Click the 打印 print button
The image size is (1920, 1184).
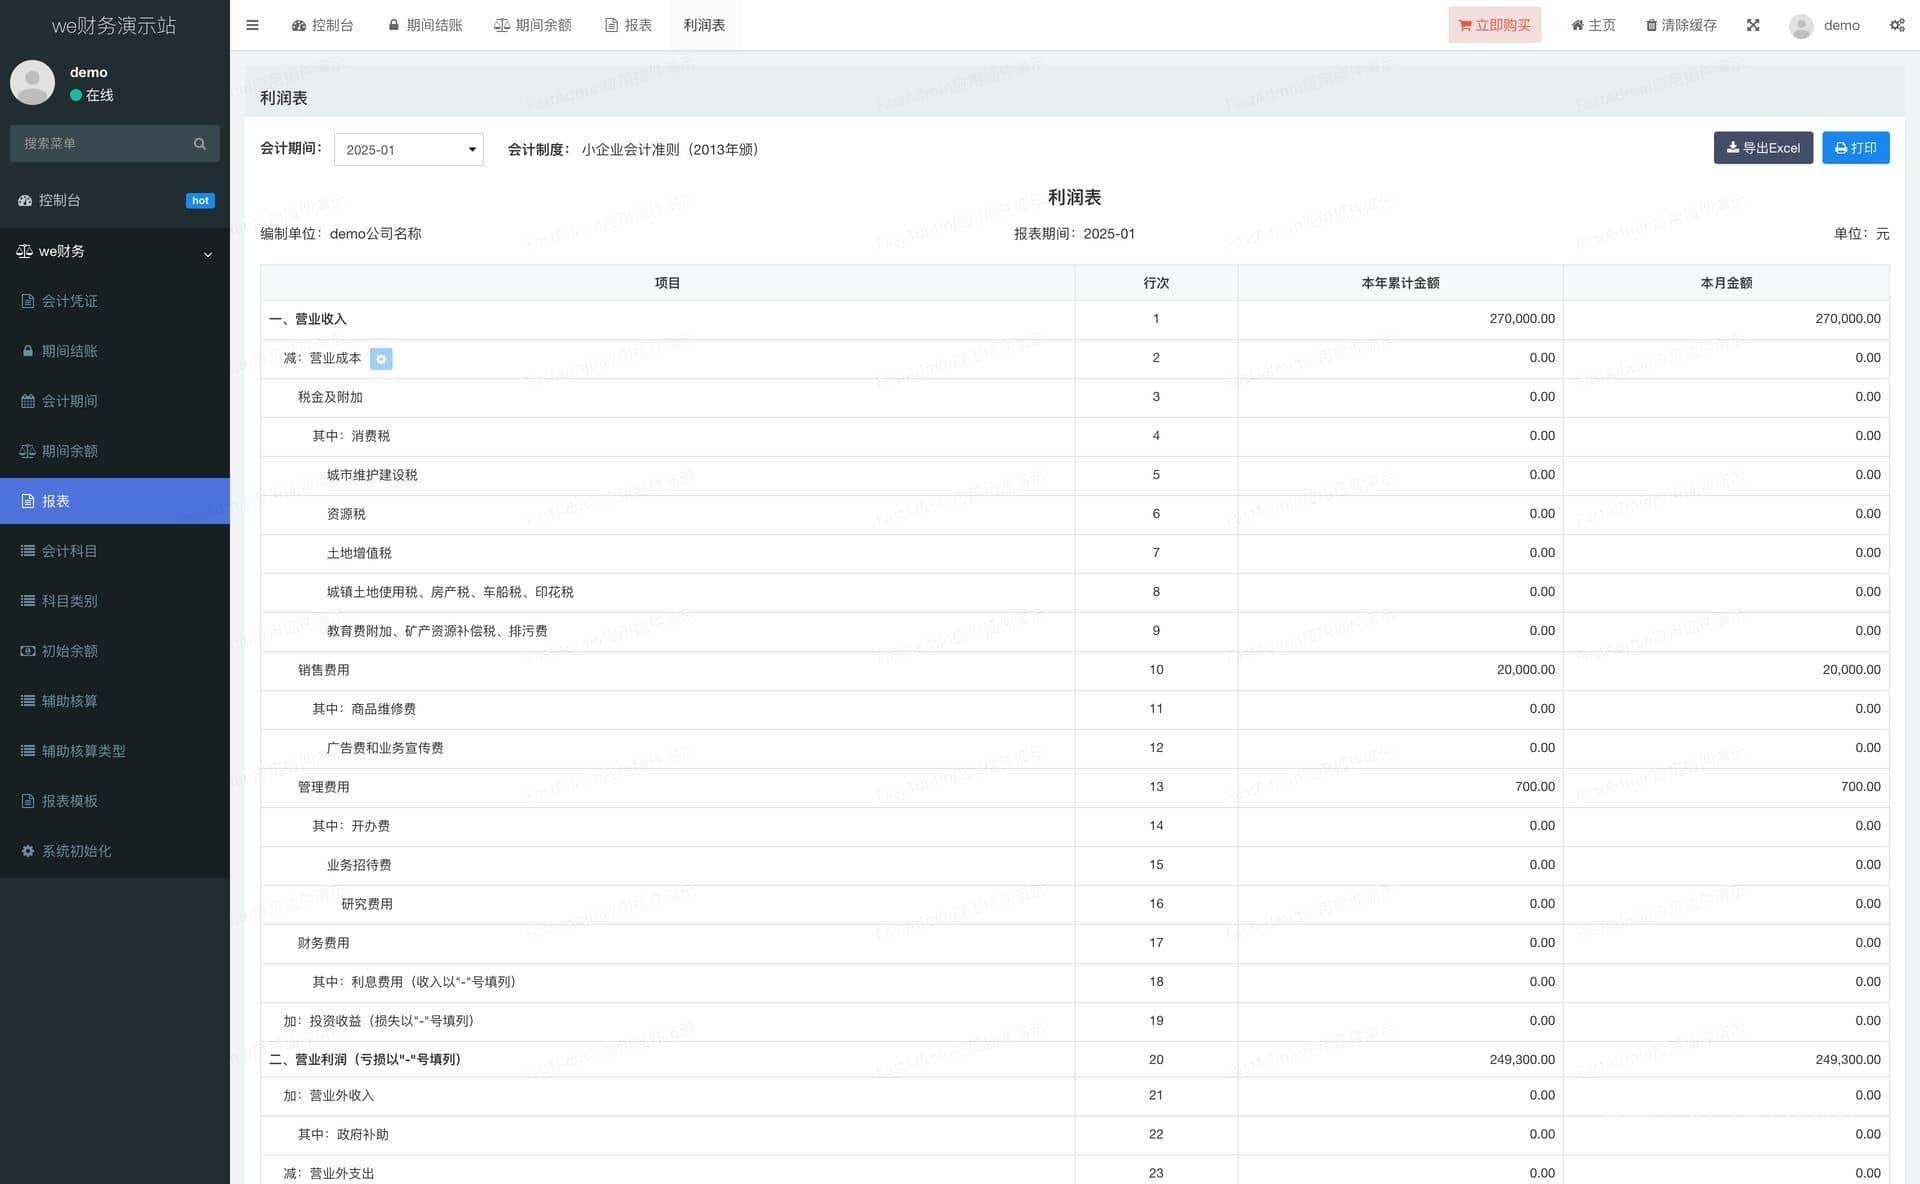tap(1855, 148)
